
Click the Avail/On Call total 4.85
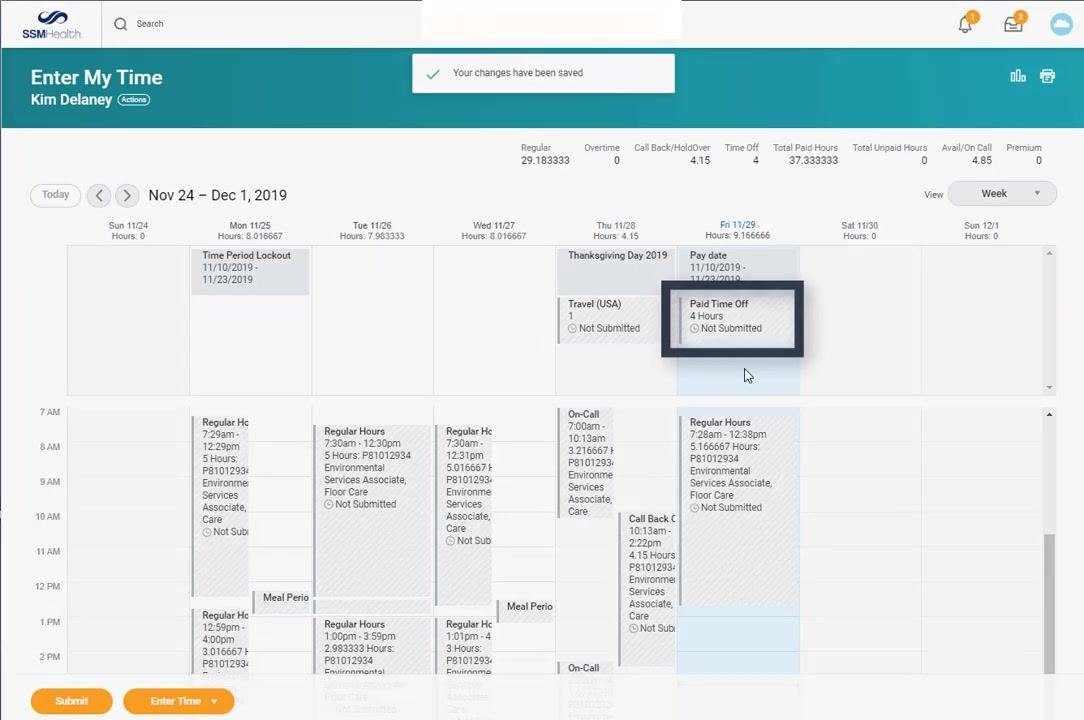(x=982, y=160)
